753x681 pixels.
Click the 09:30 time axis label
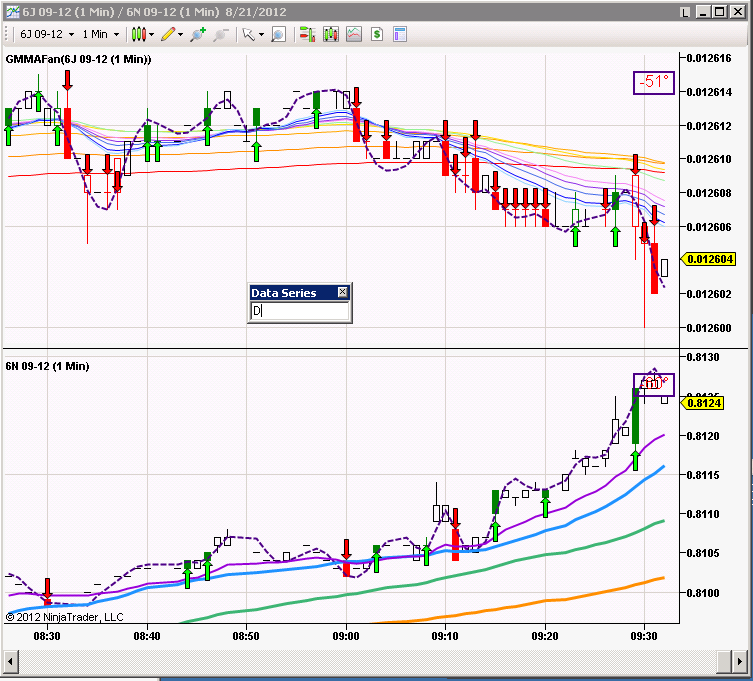click(644, 636)
